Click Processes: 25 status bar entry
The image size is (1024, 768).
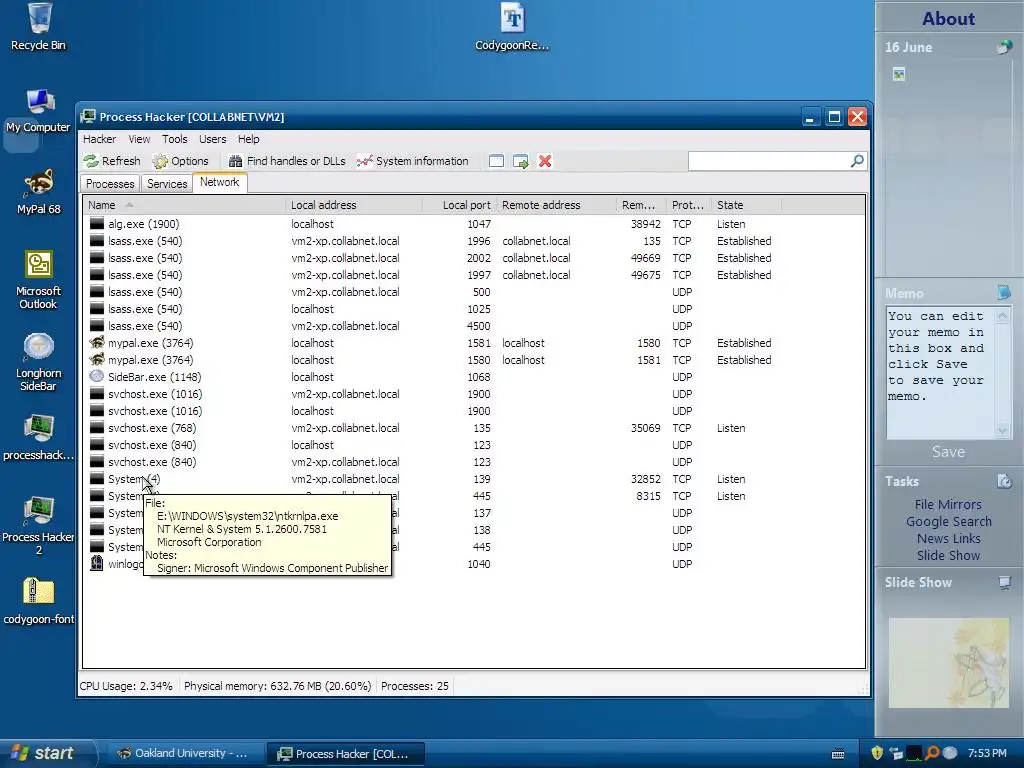415,686
